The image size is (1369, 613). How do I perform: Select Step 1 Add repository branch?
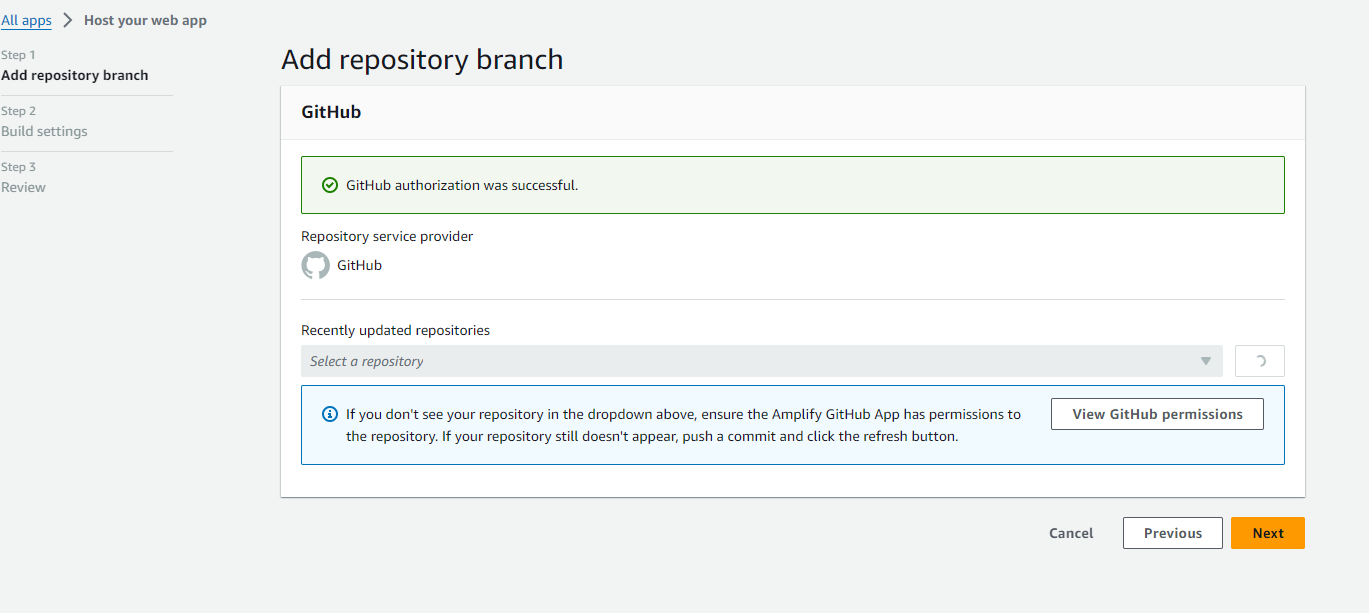click(75, 75)
